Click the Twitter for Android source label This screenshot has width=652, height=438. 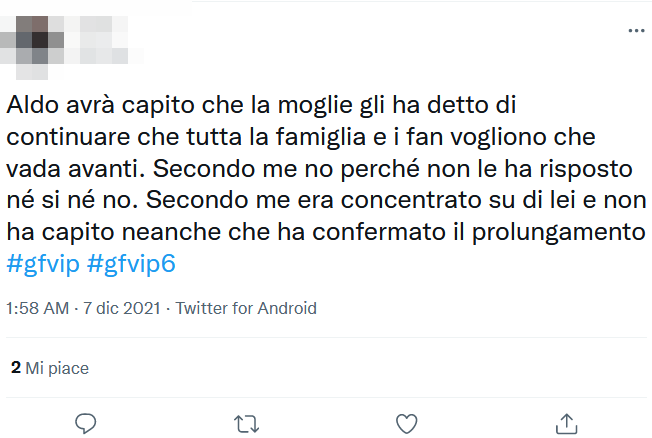246,308
